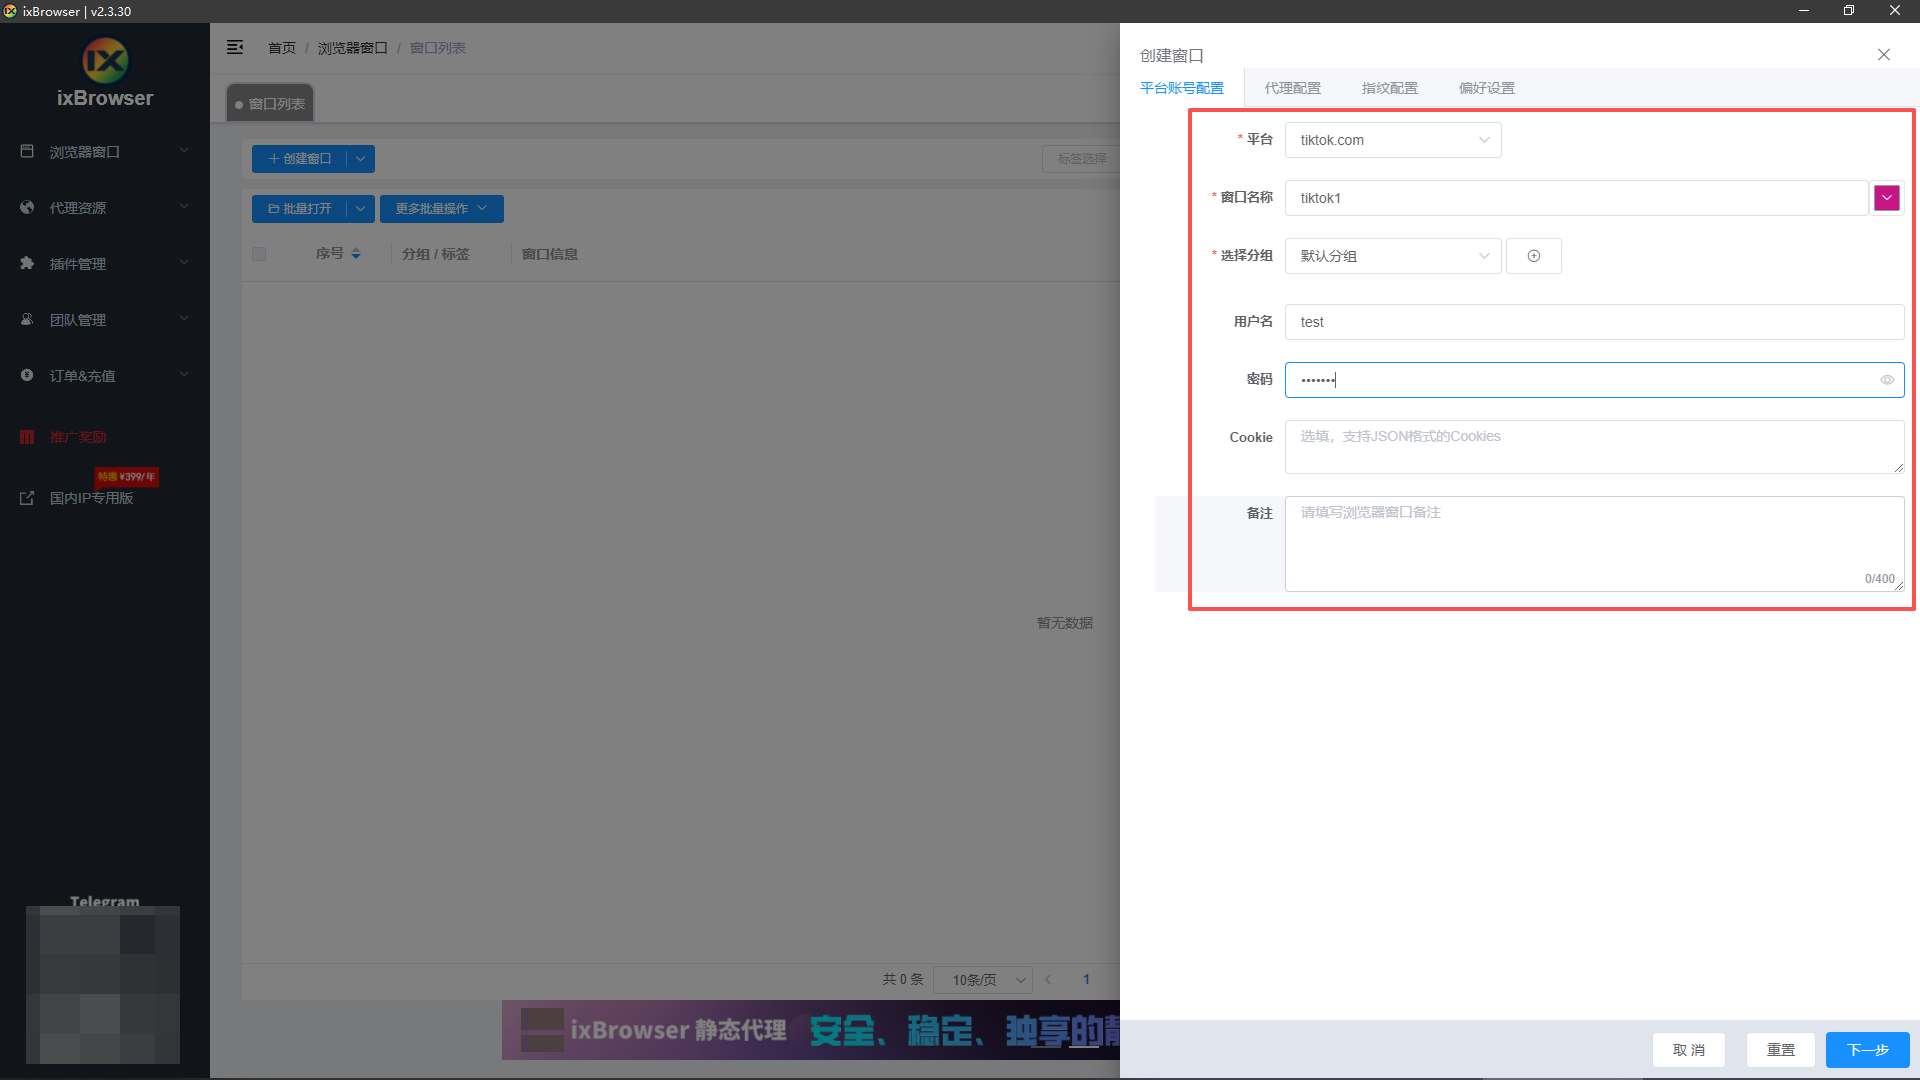Toggle password visibility eye icon
The height and width of the screenshot is (1080, 1920).
coord(1887,380)
